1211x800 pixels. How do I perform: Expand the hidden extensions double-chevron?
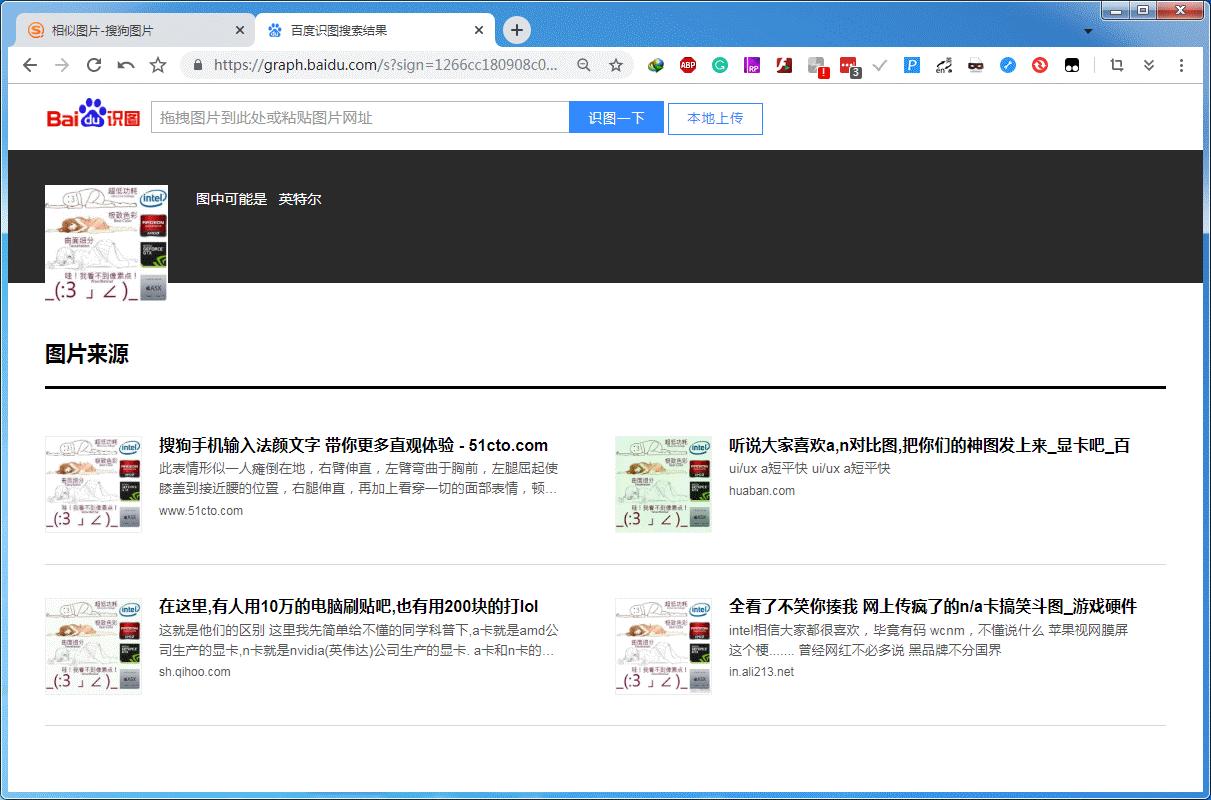[1149, 64]
